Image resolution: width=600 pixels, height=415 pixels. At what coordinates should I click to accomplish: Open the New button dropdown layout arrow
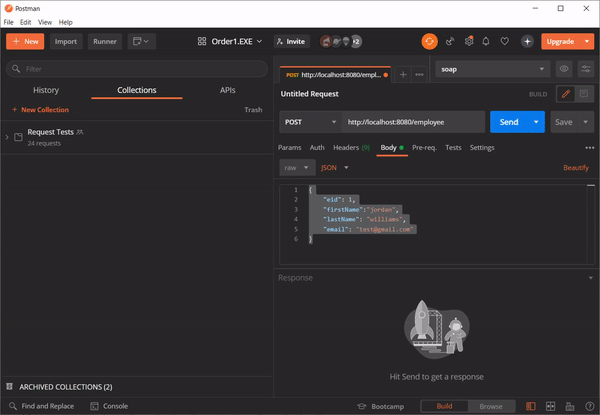point(146,41)
